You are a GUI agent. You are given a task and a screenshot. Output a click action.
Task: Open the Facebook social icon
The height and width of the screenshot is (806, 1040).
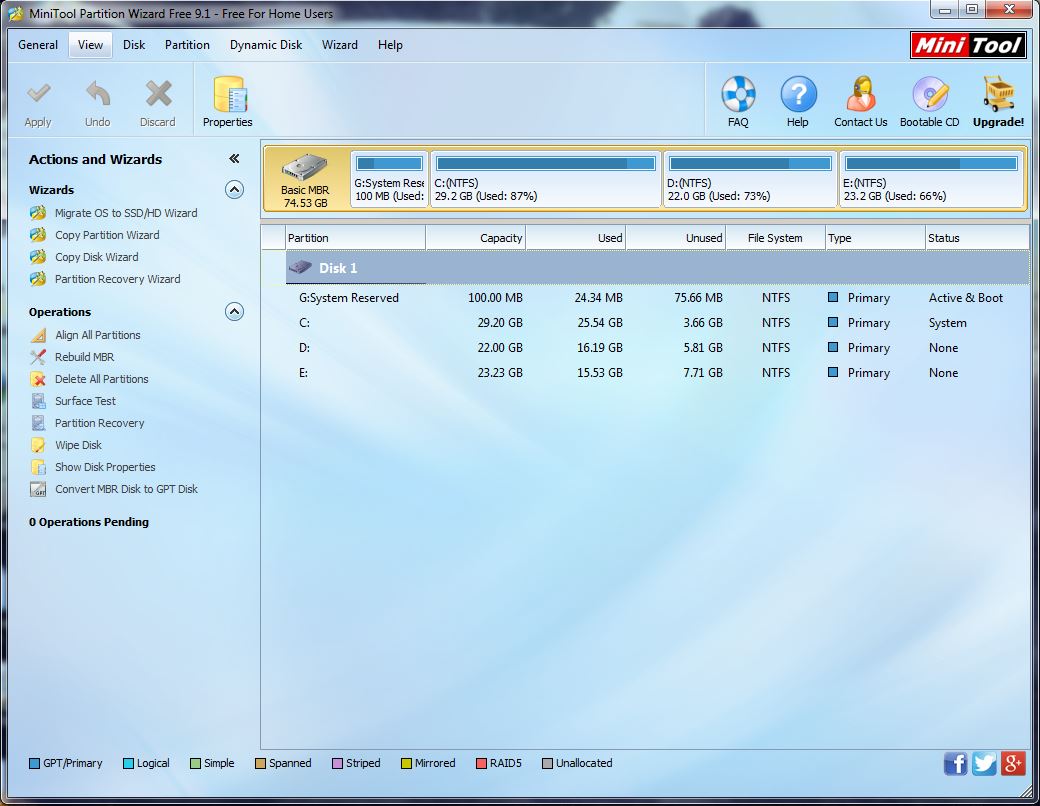[956, 764]
